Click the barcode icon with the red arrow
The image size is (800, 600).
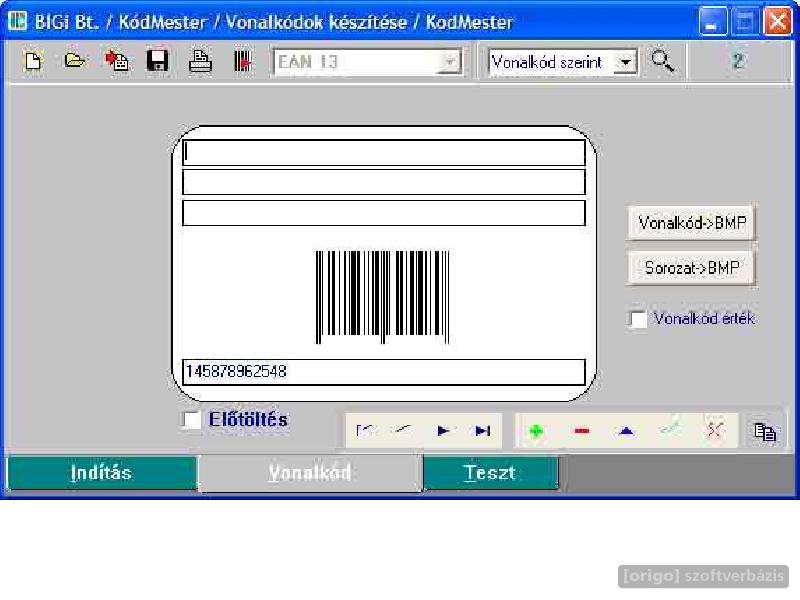click(243, 61)
